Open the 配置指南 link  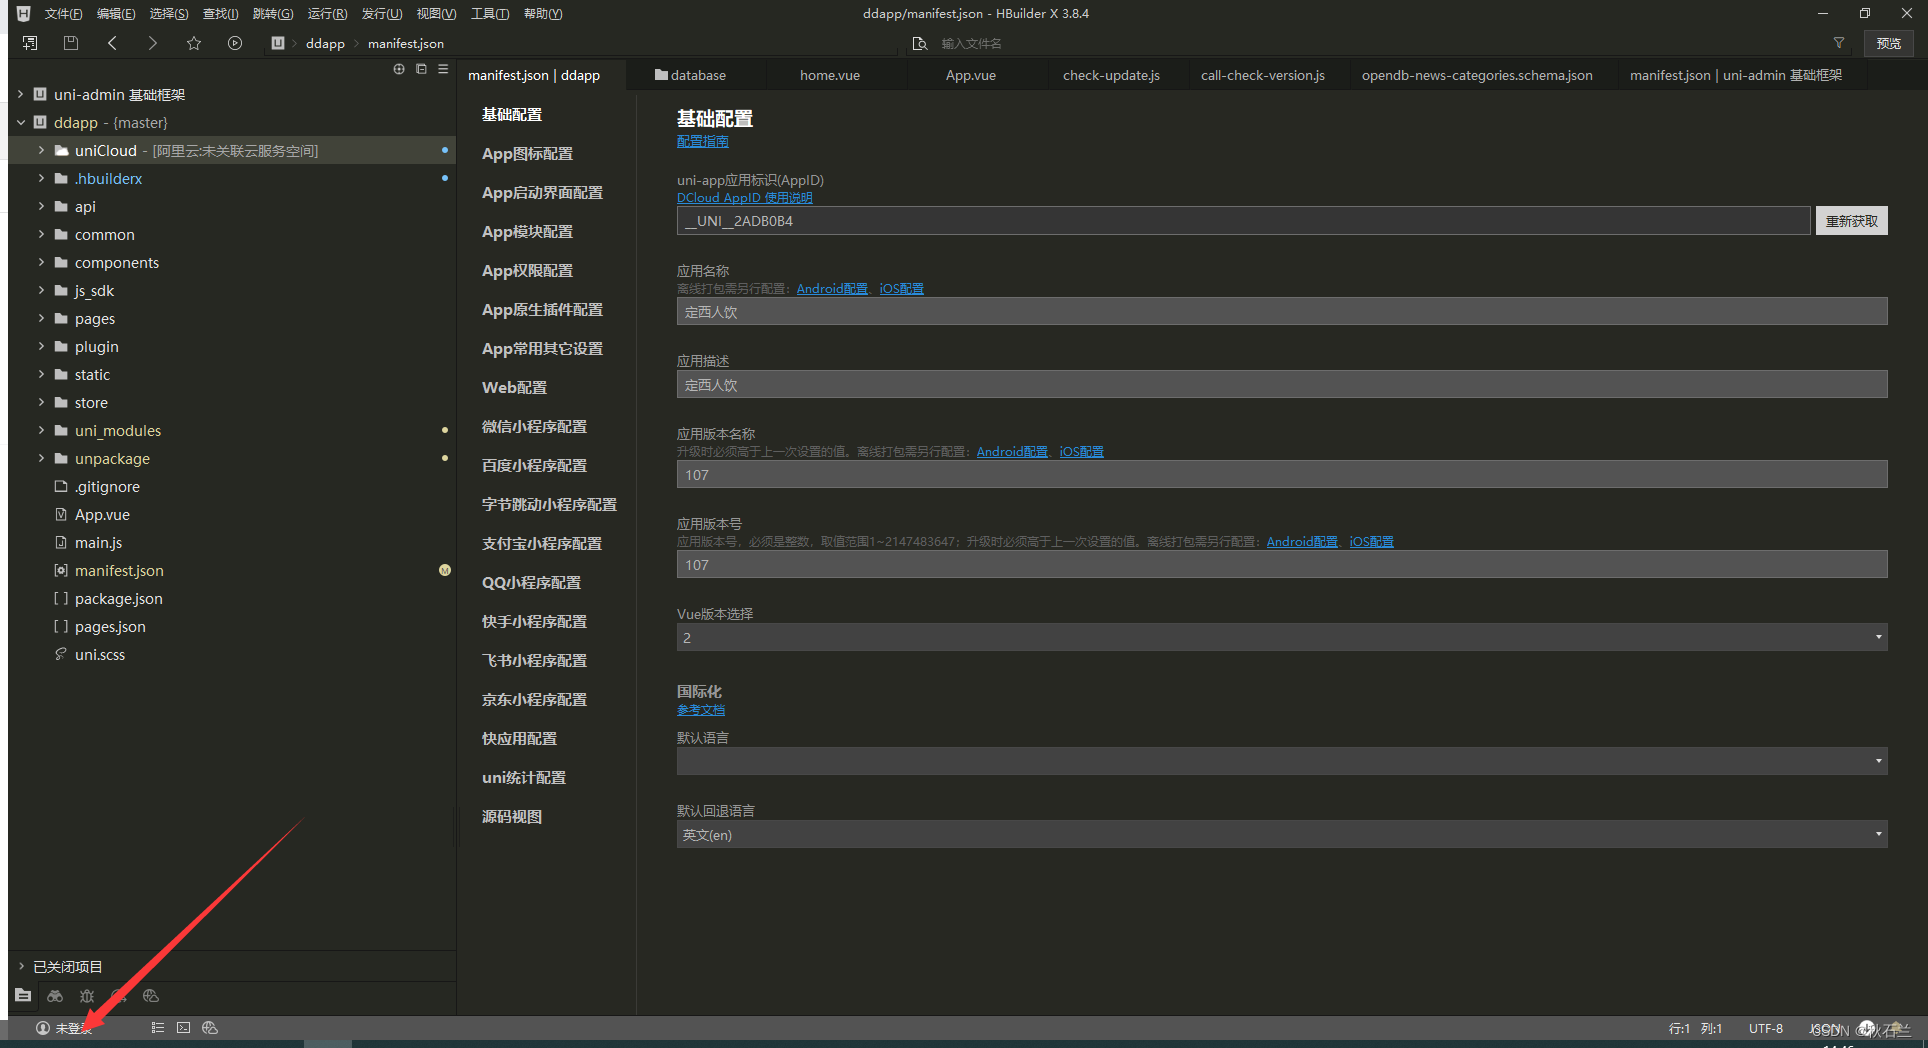coord(703,142)
